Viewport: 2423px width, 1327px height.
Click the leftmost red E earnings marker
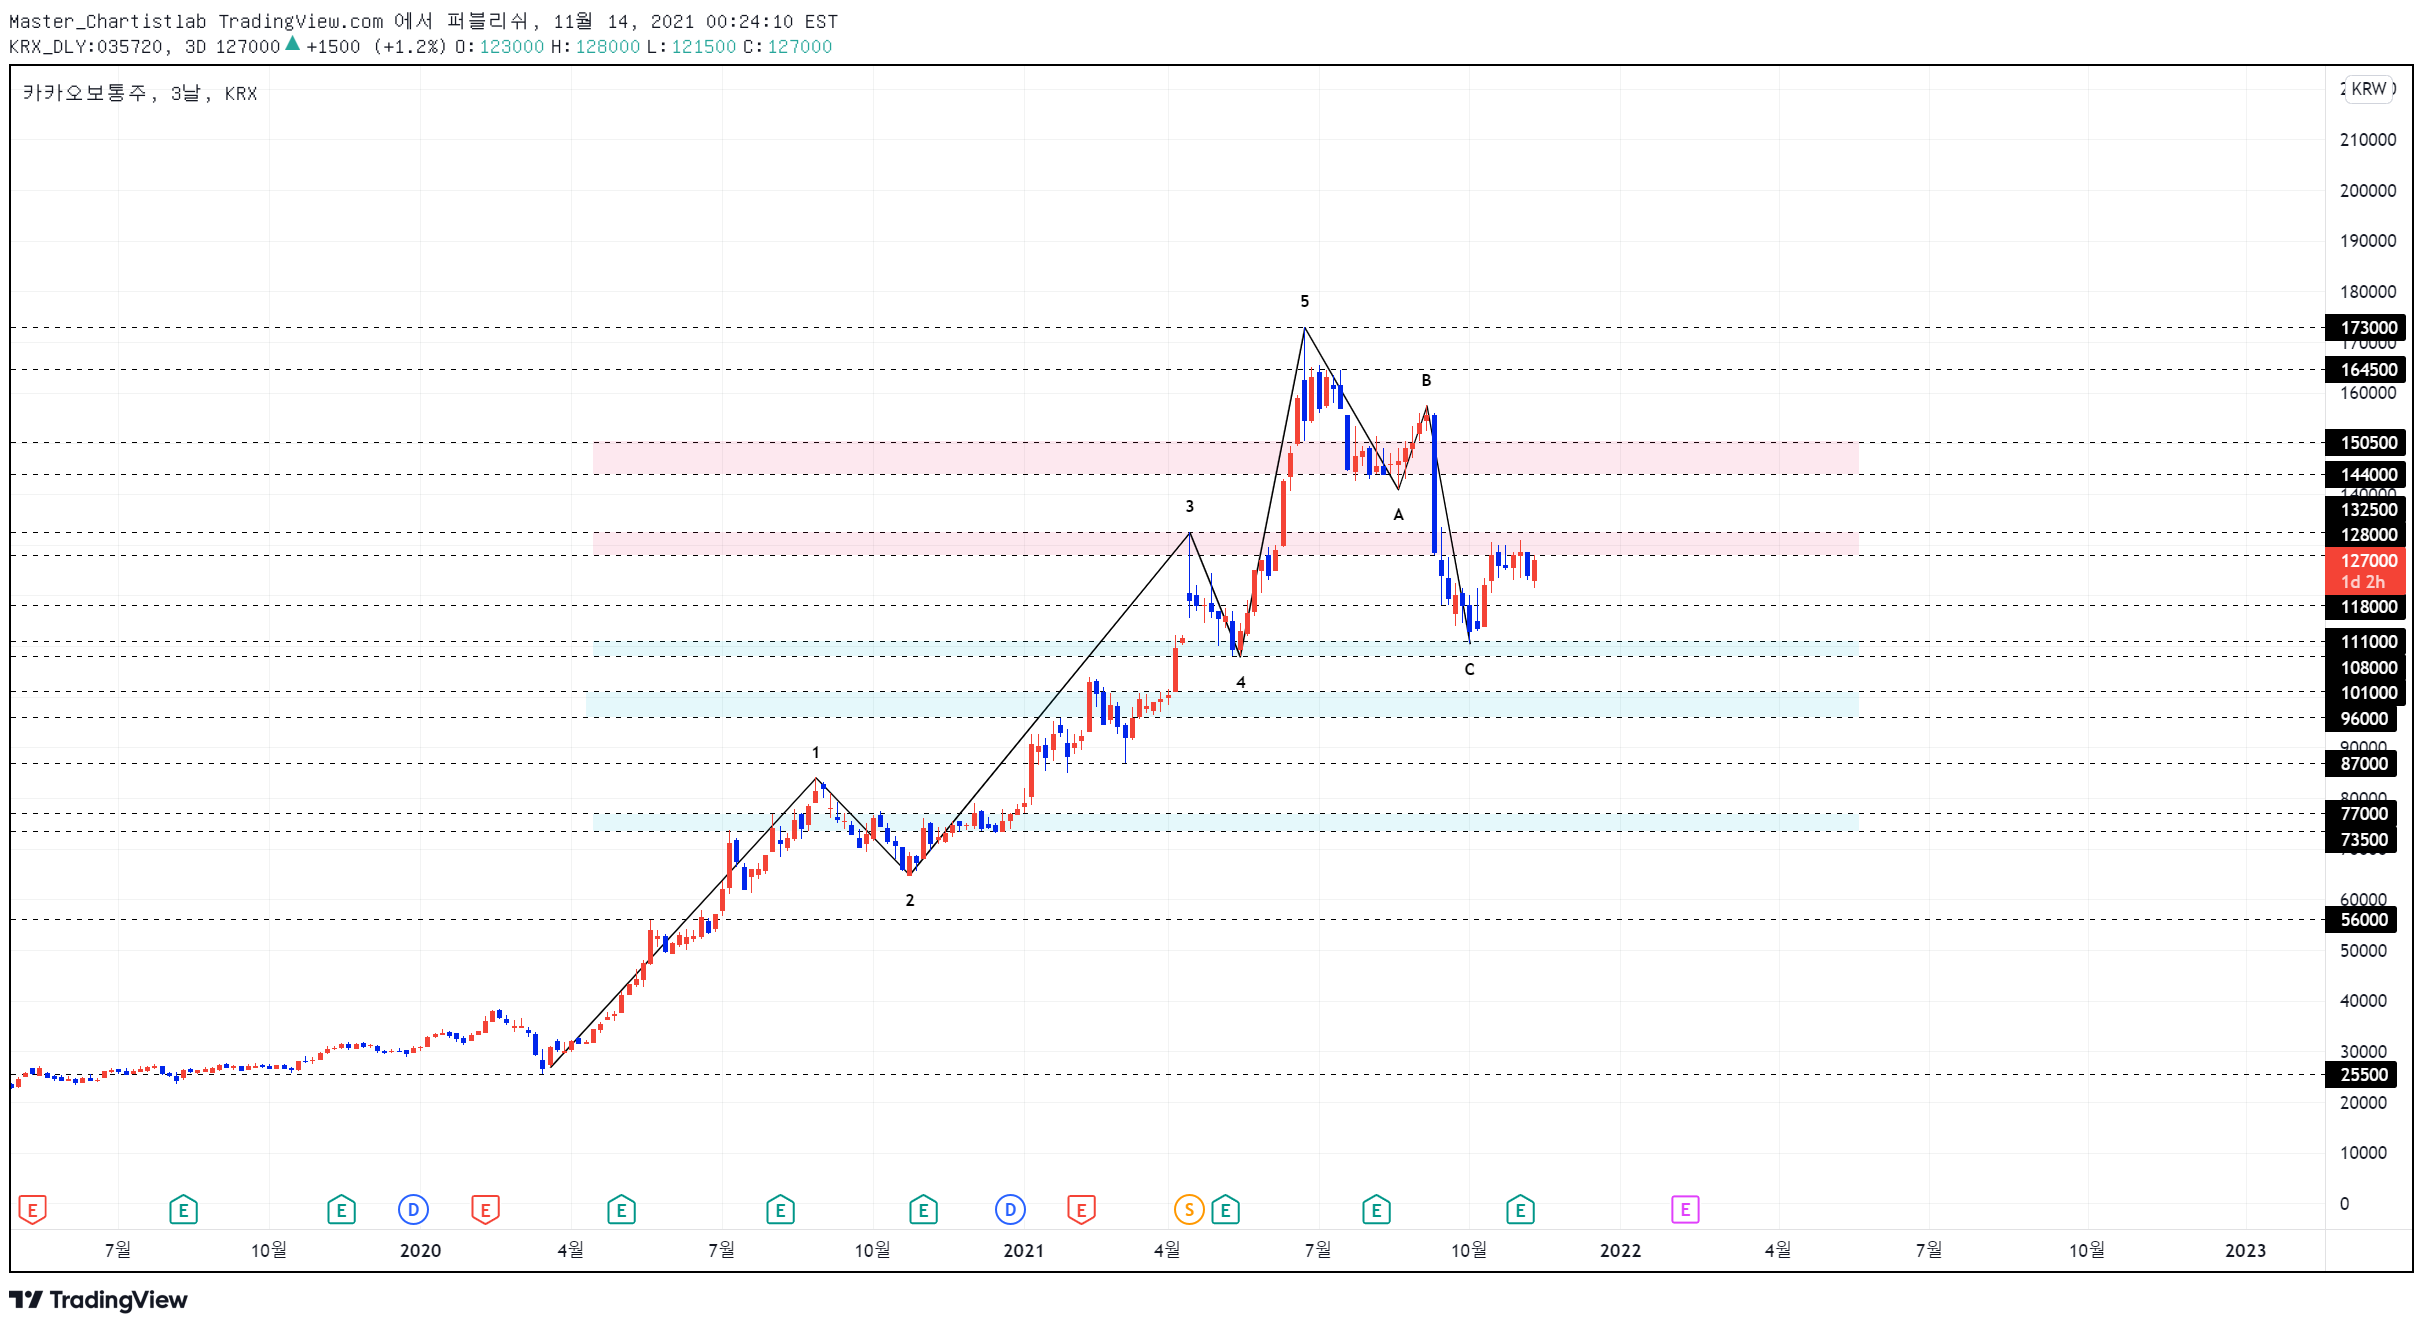click(x=32, y=1210)
